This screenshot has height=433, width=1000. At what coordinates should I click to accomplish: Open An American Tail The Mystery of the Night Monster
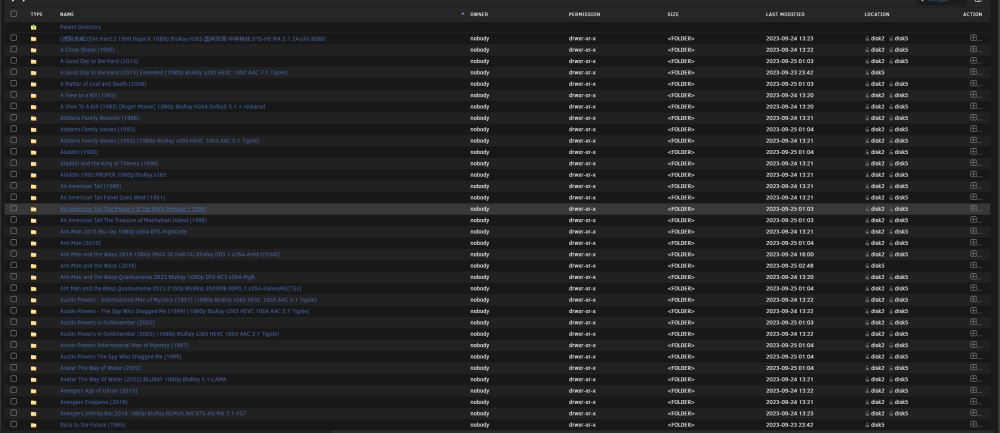click(133, 209)
